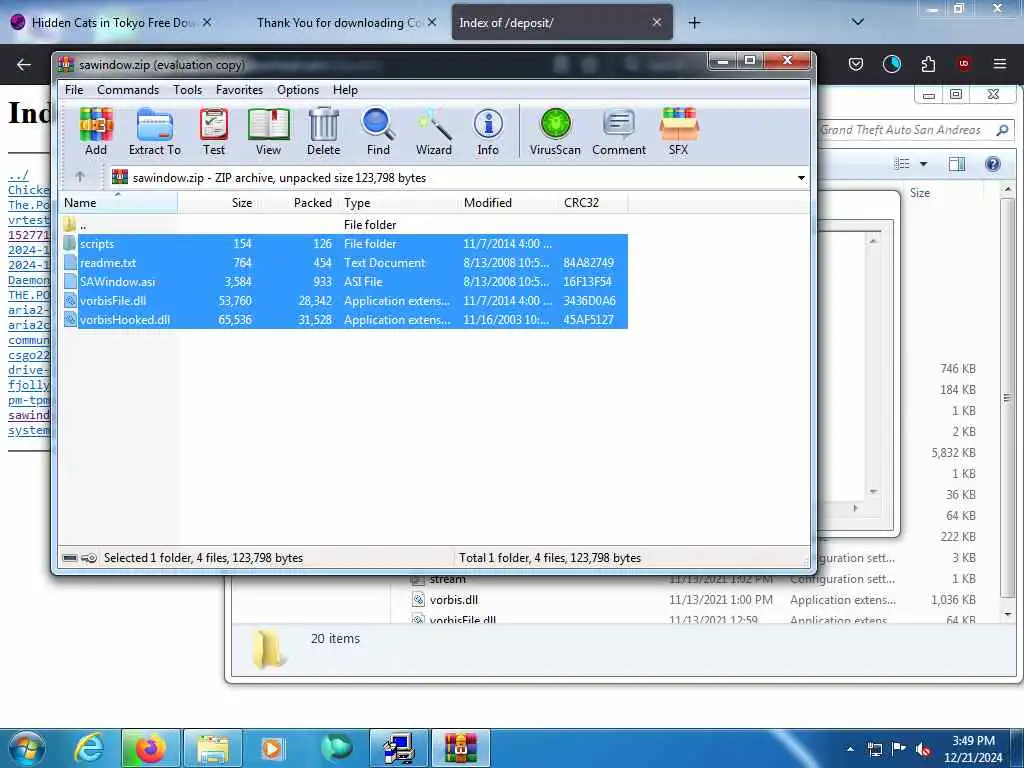Open the Commands menu
Image resolution: width=1024 pixels, height=768 pixels.
(128, 89)
